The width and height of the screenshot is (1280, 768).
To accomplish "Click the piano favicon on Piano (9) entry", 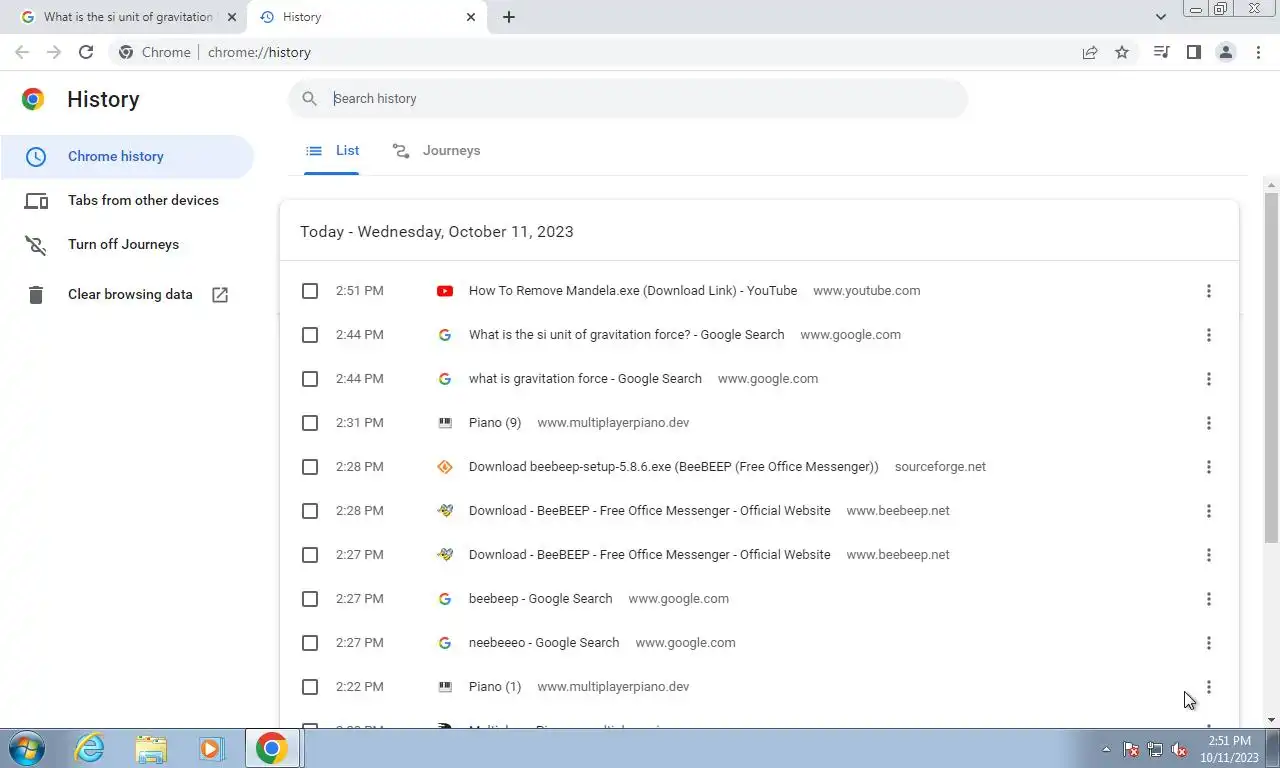I will (445, 423).
